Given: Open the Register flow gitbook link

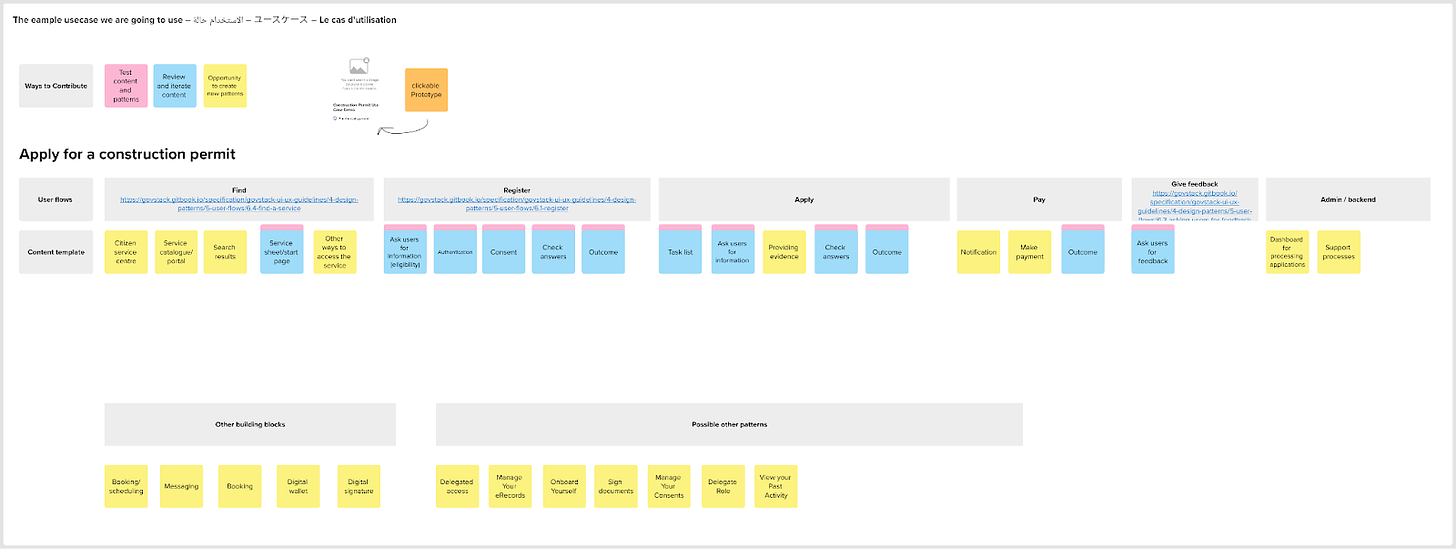Looking at the screenshot, I should coord(517,204).
